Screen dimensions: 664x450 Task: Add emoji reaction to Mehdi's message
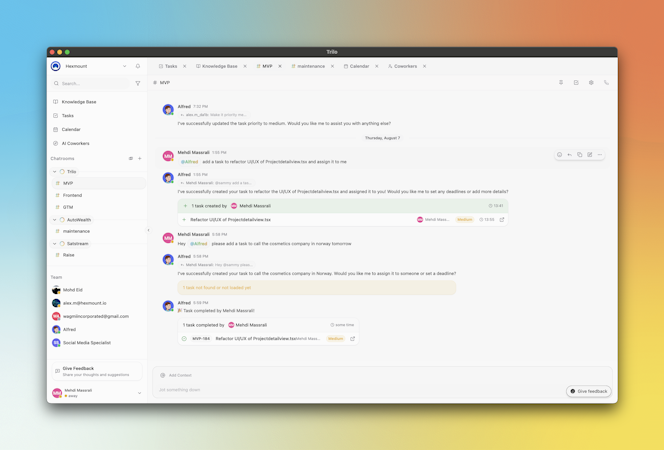point(559,155)
